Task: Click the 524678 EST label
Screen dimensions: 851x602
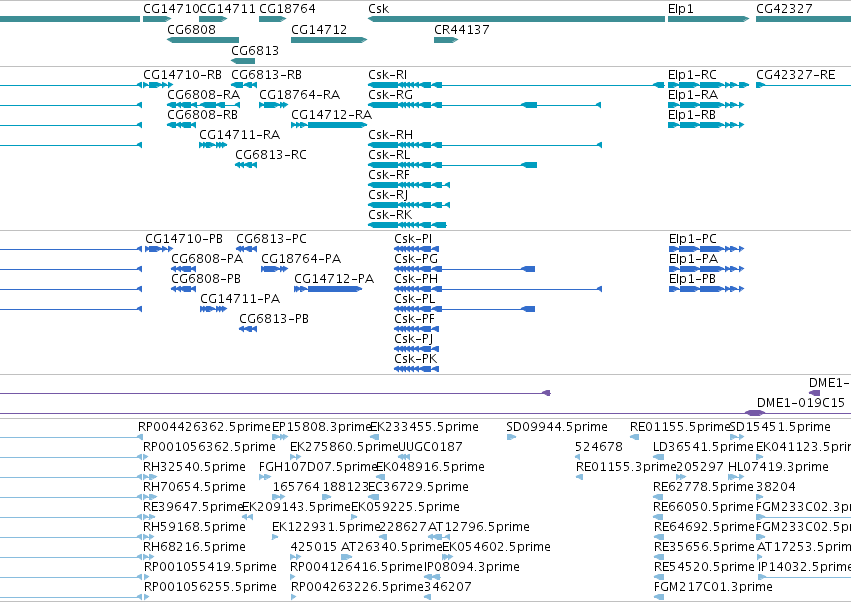Action: pos(599,447)
